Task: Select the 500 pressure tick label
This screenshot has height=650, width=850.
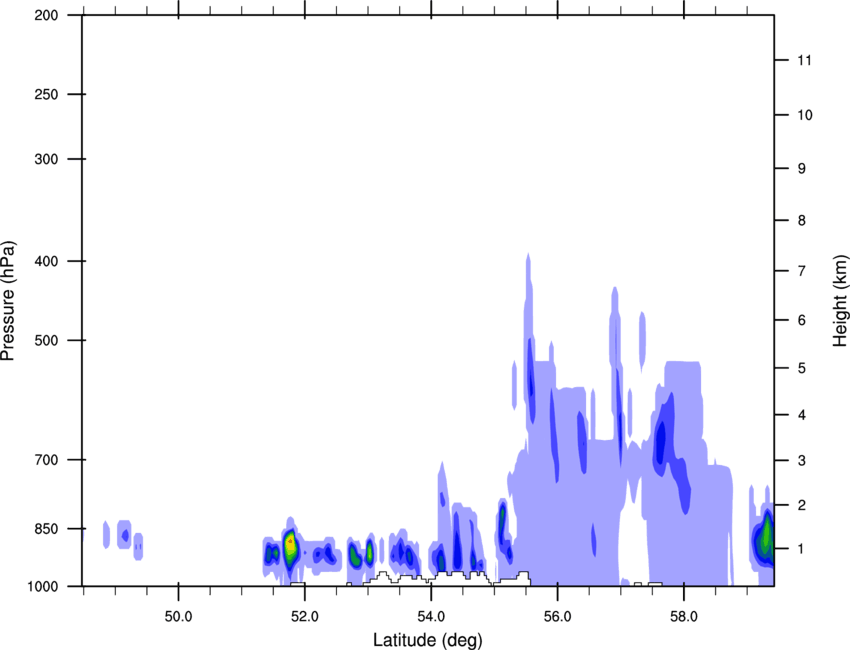Action: point(46,340)
